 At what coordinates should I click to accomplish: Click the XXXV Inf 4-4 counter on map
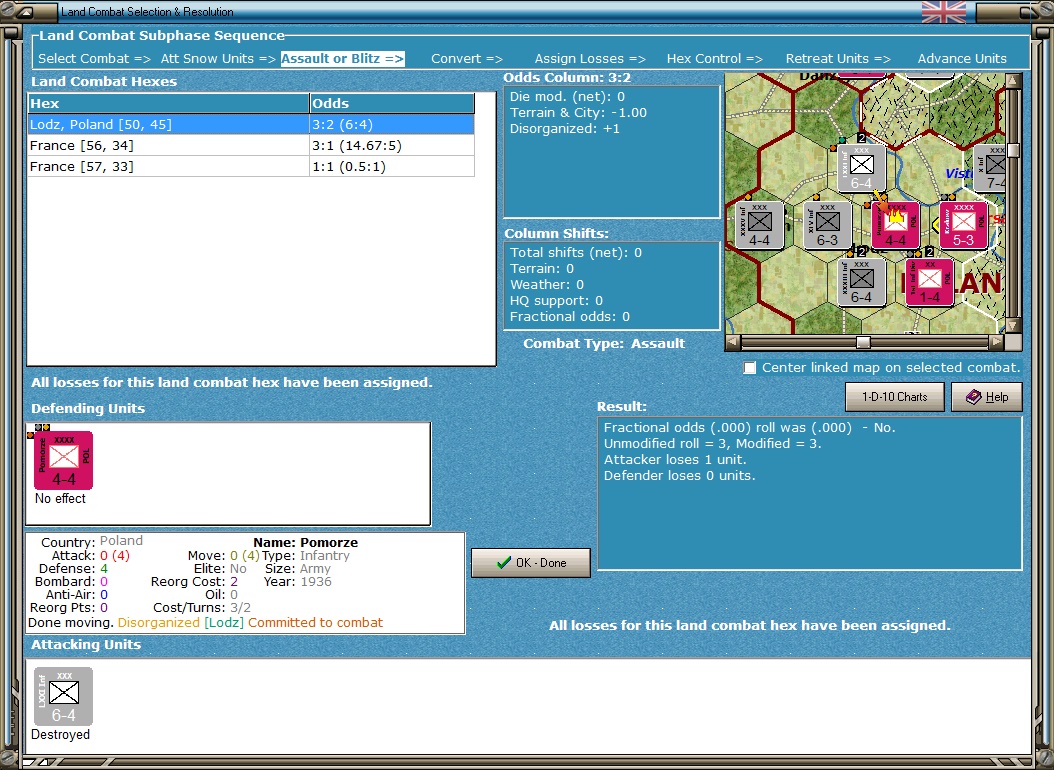click(759, 224)
